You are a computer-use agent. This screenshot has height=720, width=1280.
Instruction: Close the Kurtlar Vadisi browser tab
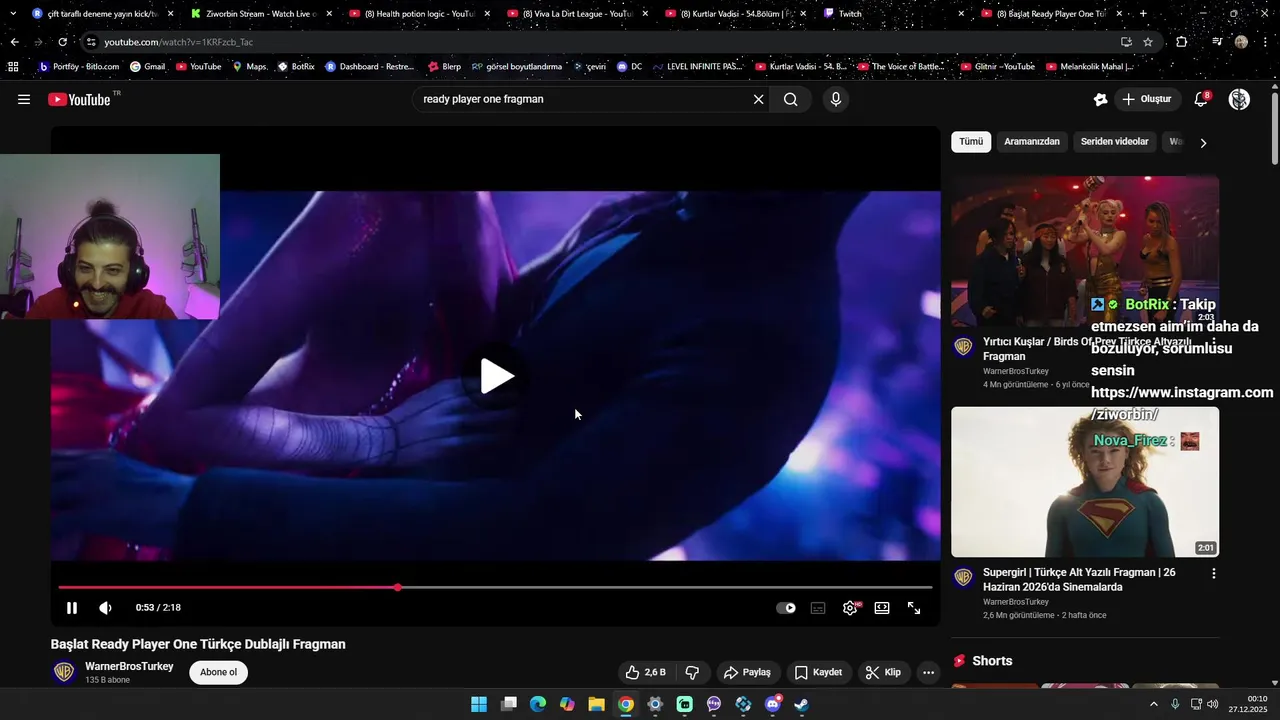(x=802, y=14)
